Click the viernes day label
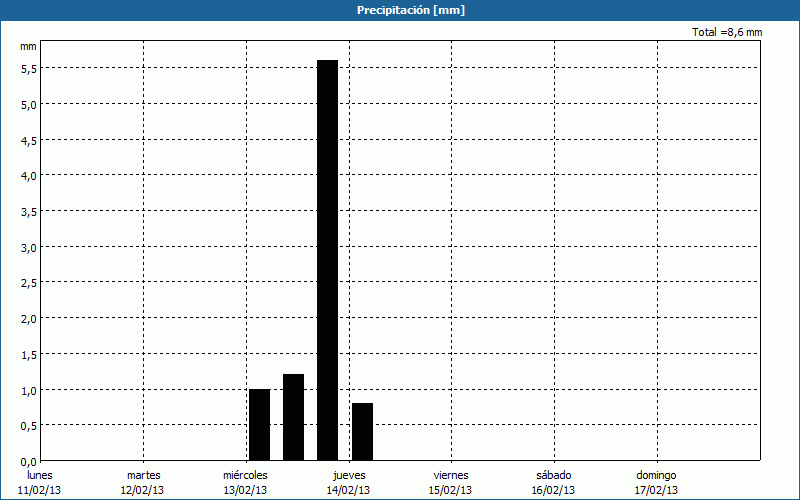This screenshot has width=800, height=500. pos(451,475)
